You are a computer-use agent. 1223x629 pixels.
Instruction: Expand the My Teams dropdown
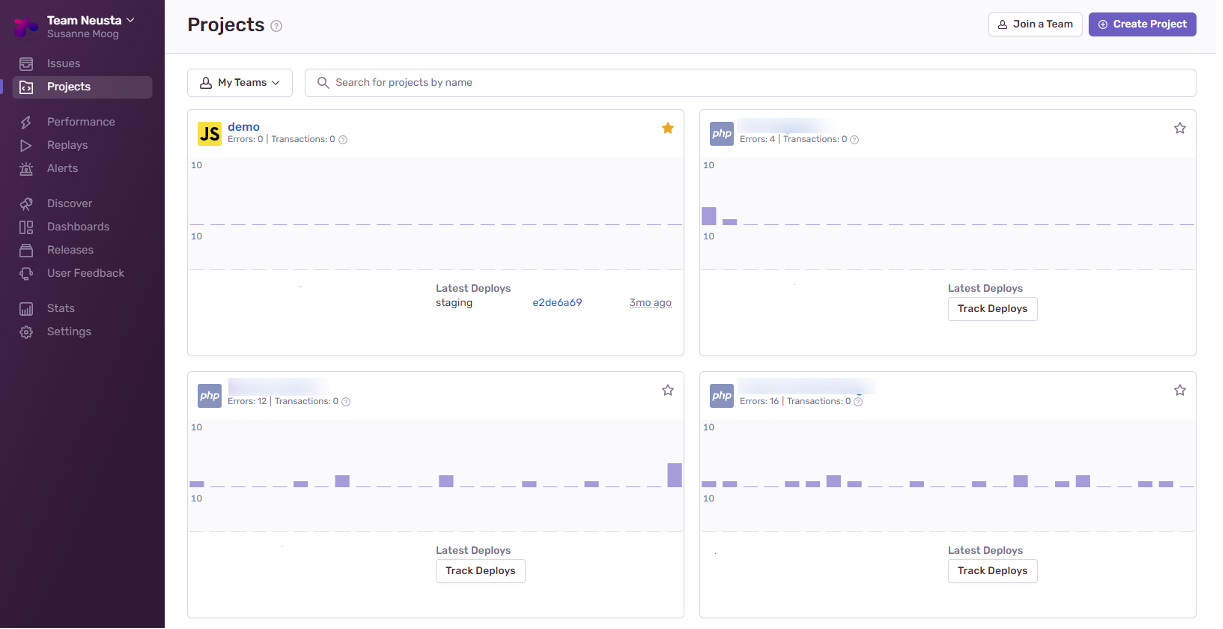pyautogui.click(x=240, y=83)
